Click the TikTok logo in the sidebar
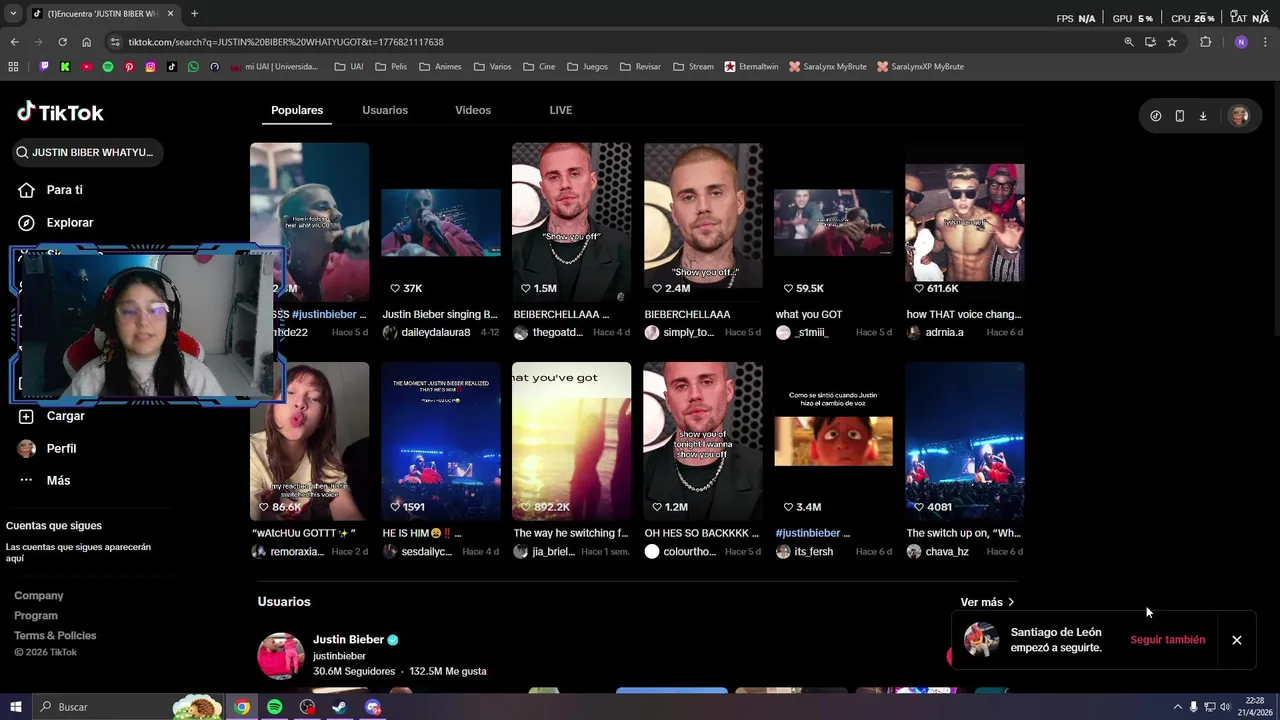The image size is (1280, 720). (x=60, y=112)
